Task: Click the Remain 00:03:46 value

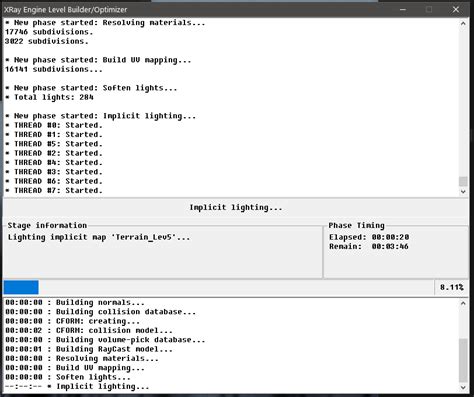Action: 390,246
